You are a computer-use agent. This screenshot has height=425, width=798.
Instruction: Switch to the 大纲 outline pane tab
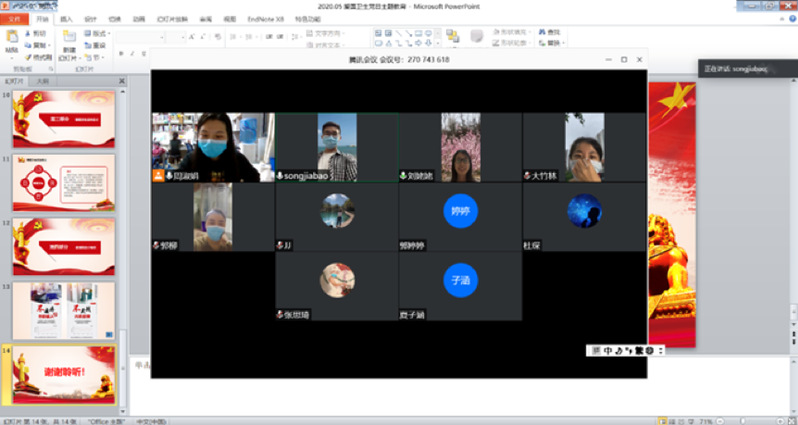(42, 80)
